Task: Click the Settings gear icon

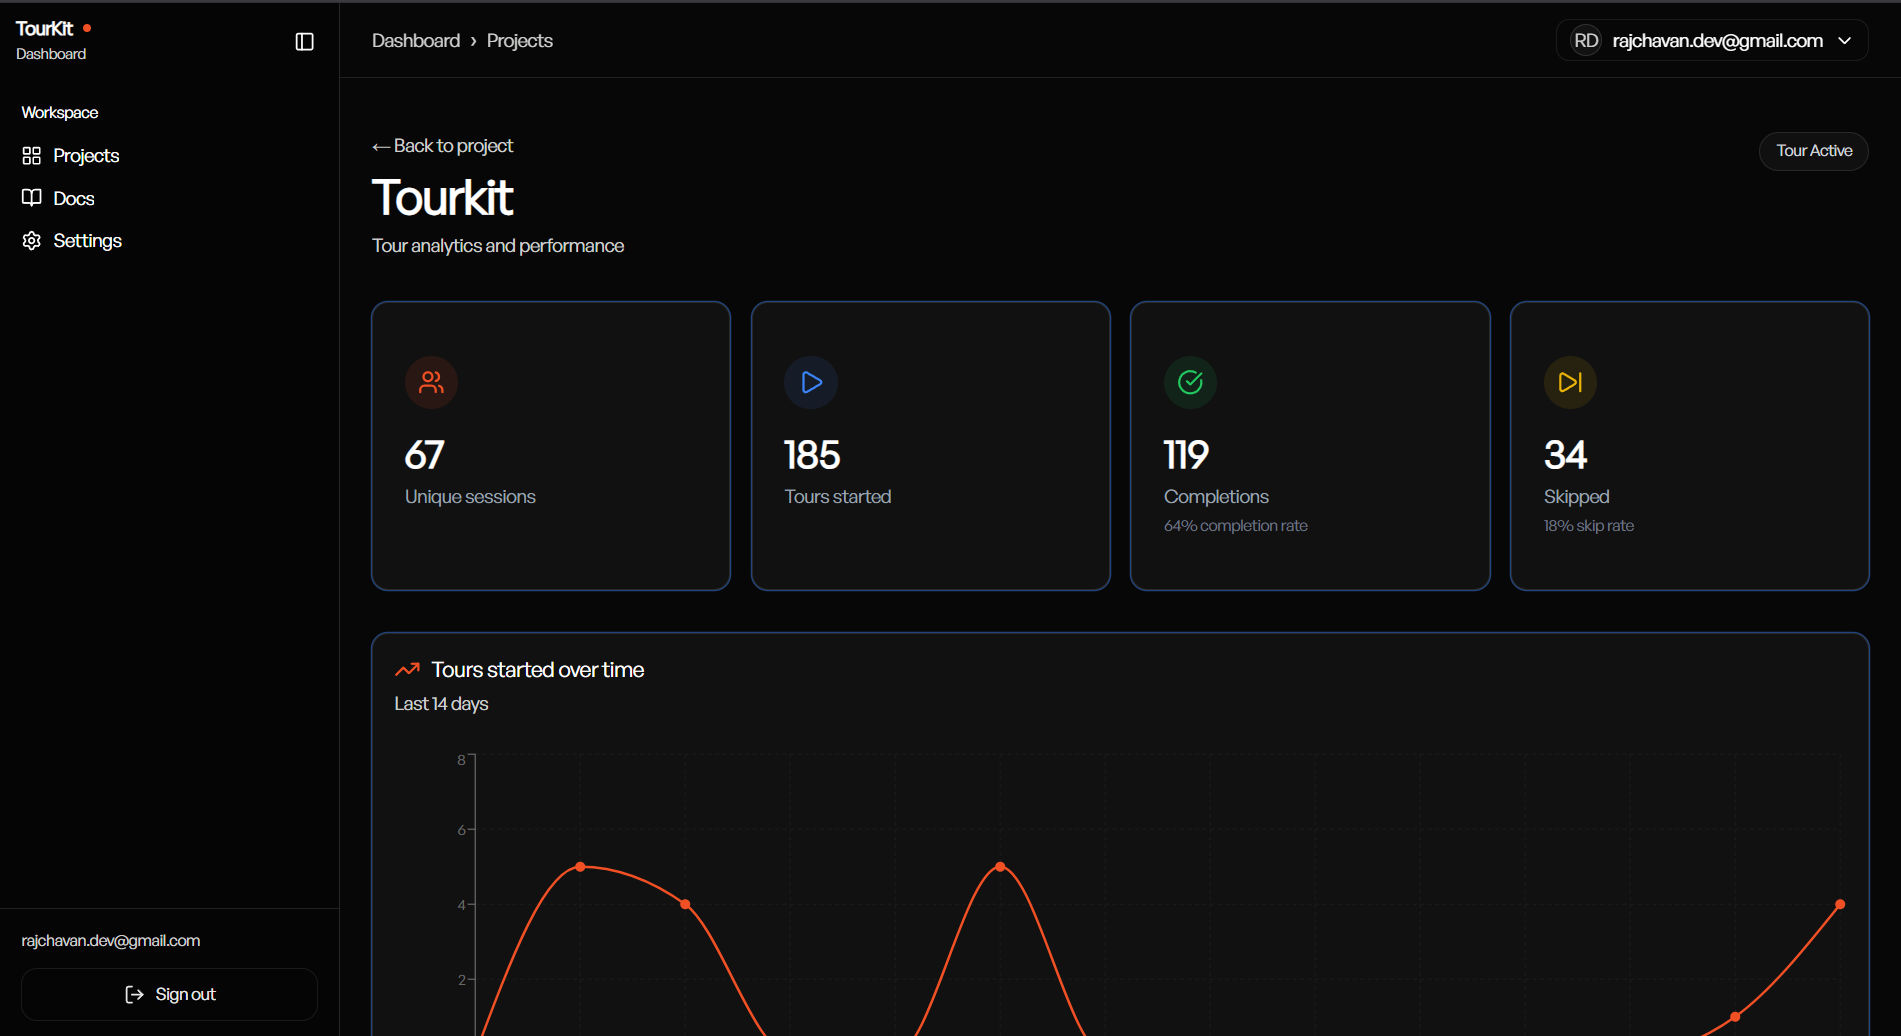Action: tap(32, 241)
